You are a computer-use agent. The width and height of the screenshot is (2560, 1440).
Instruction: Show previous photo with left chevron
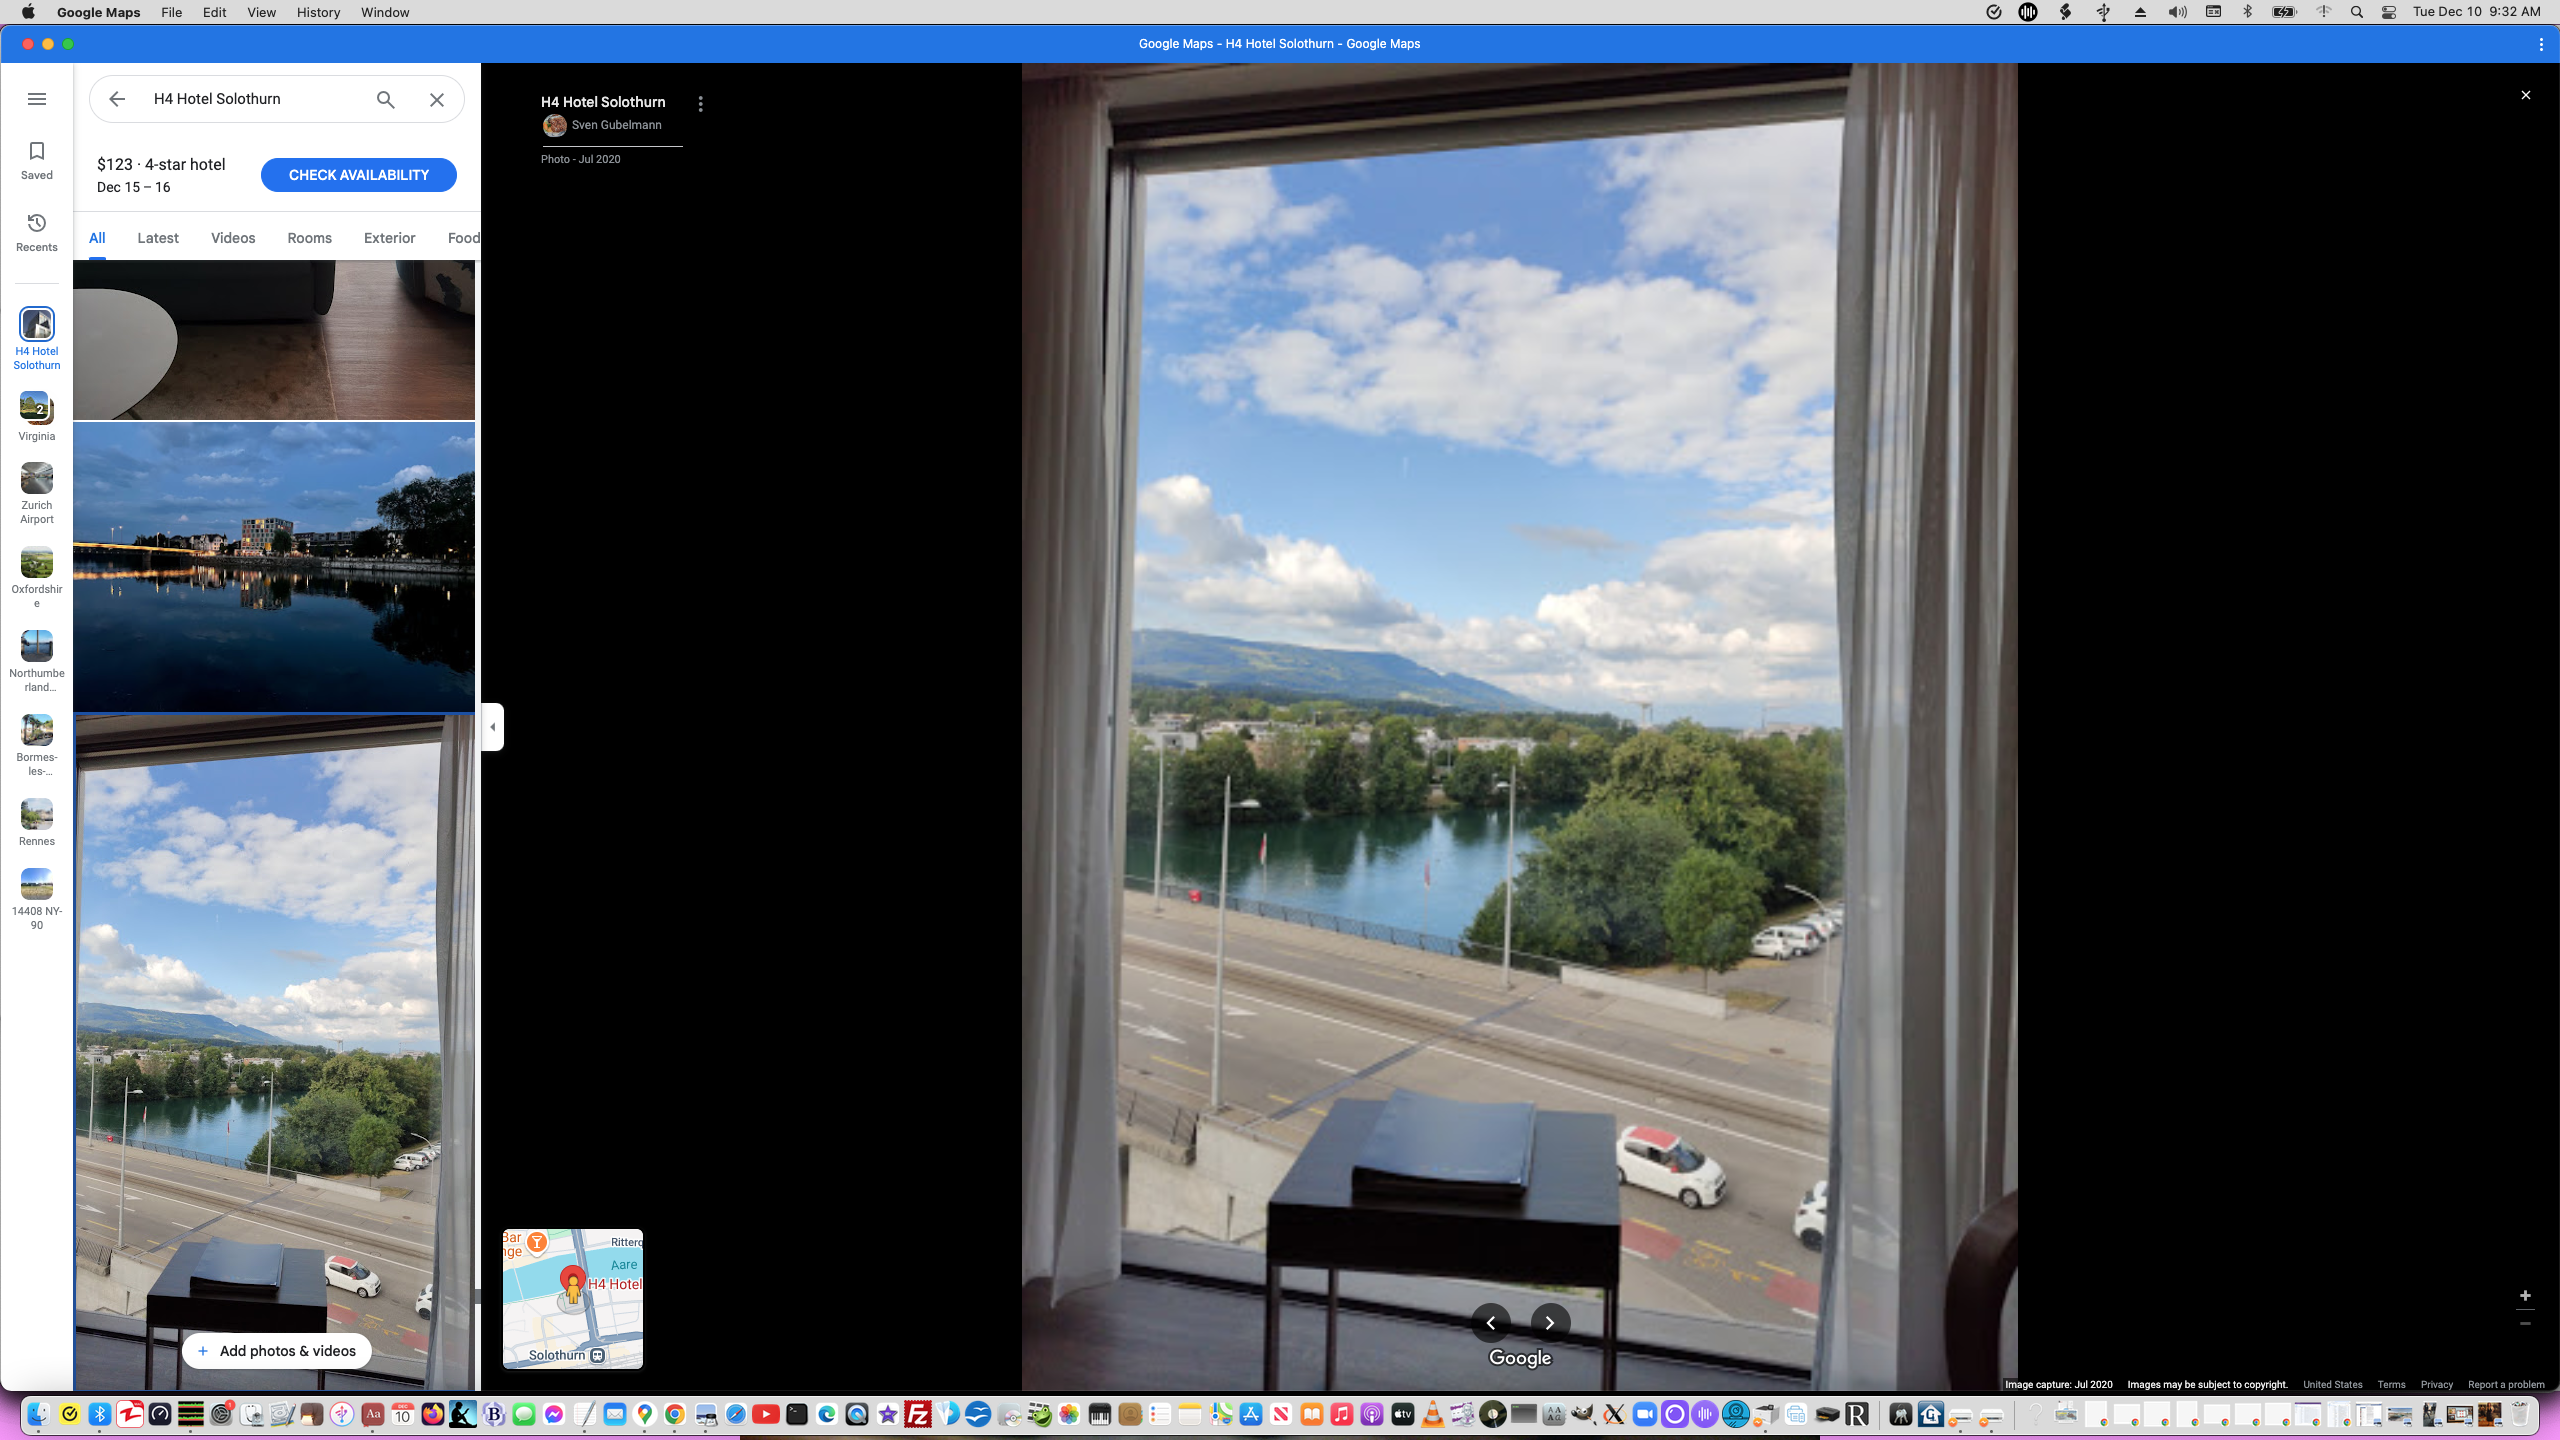[x=1491, y=1323]
